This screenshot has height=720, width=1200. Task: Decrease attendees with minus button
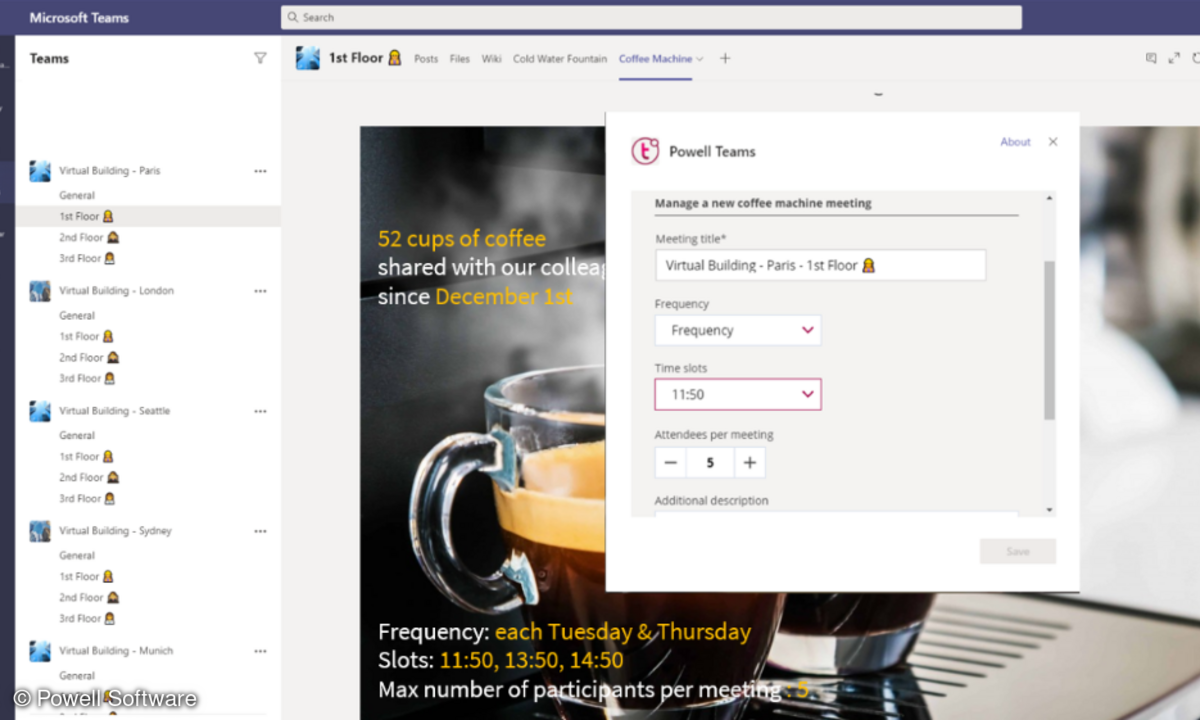(671, 463)
